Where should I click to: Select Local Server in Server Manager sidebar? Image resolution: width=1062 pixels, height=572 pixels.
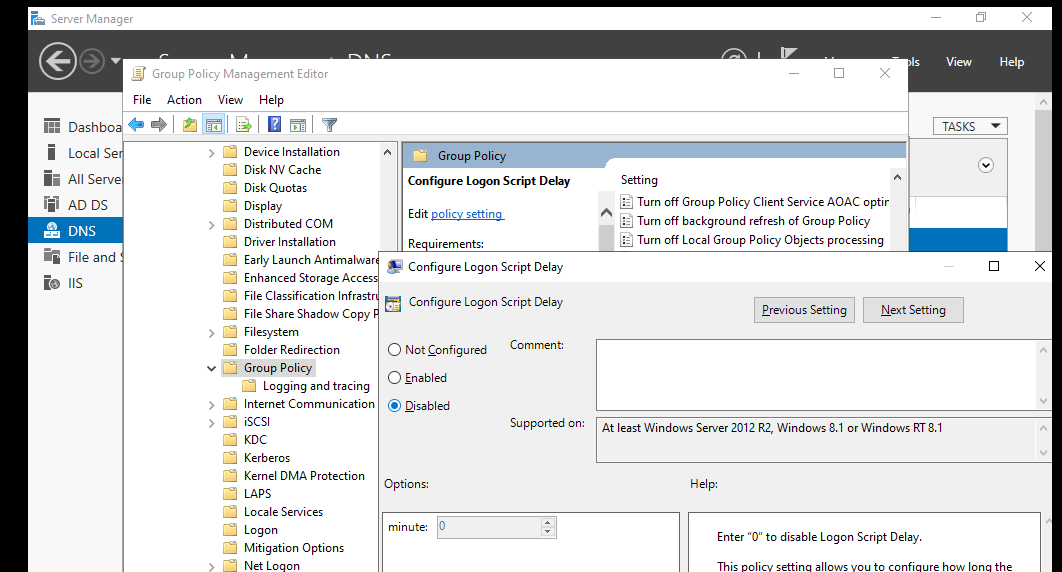coord(84,153)
